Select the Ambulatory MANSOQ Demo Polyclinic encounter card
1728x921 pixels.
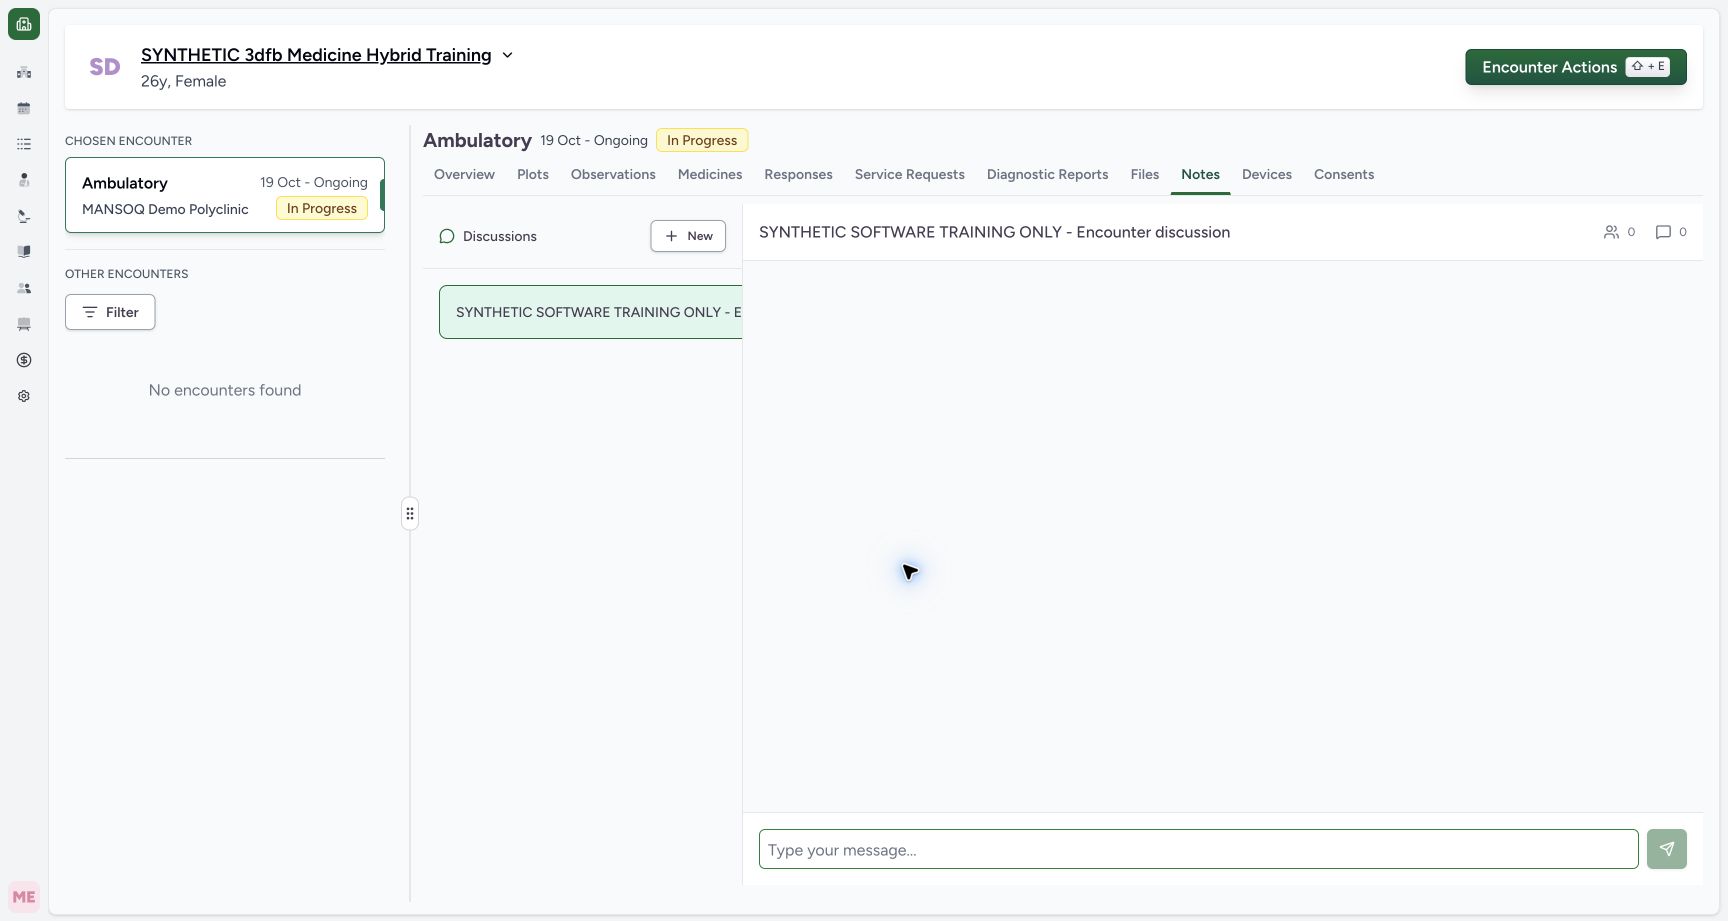[225, 195]
